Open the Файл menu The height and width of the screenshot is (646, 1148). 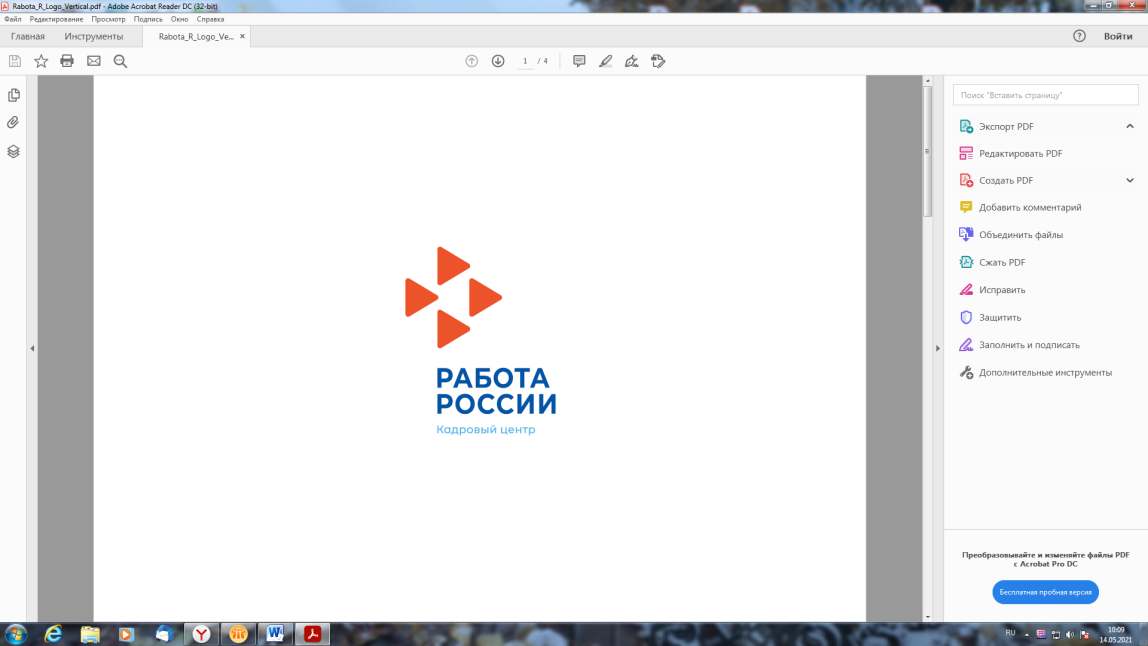[x=12, y=19]
